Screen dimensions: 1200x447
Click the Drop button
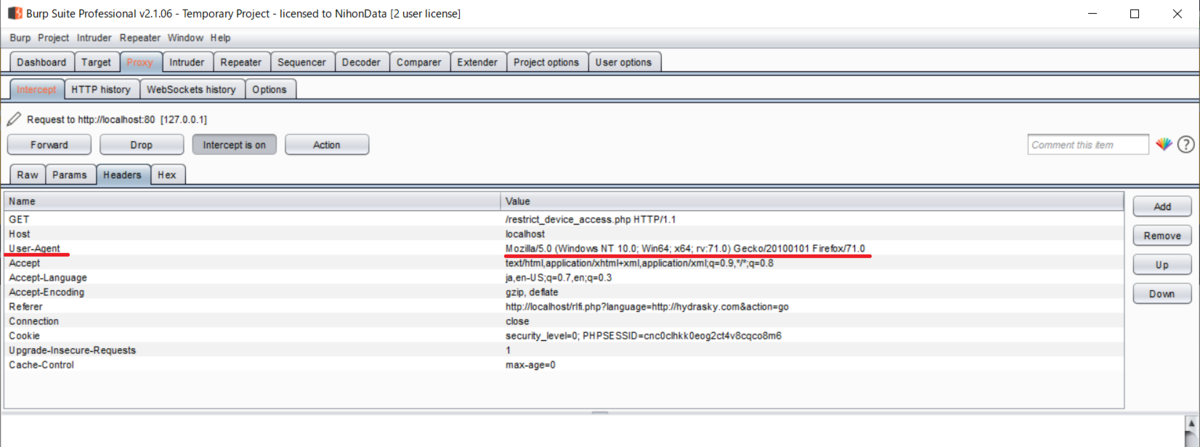point(142,145)
